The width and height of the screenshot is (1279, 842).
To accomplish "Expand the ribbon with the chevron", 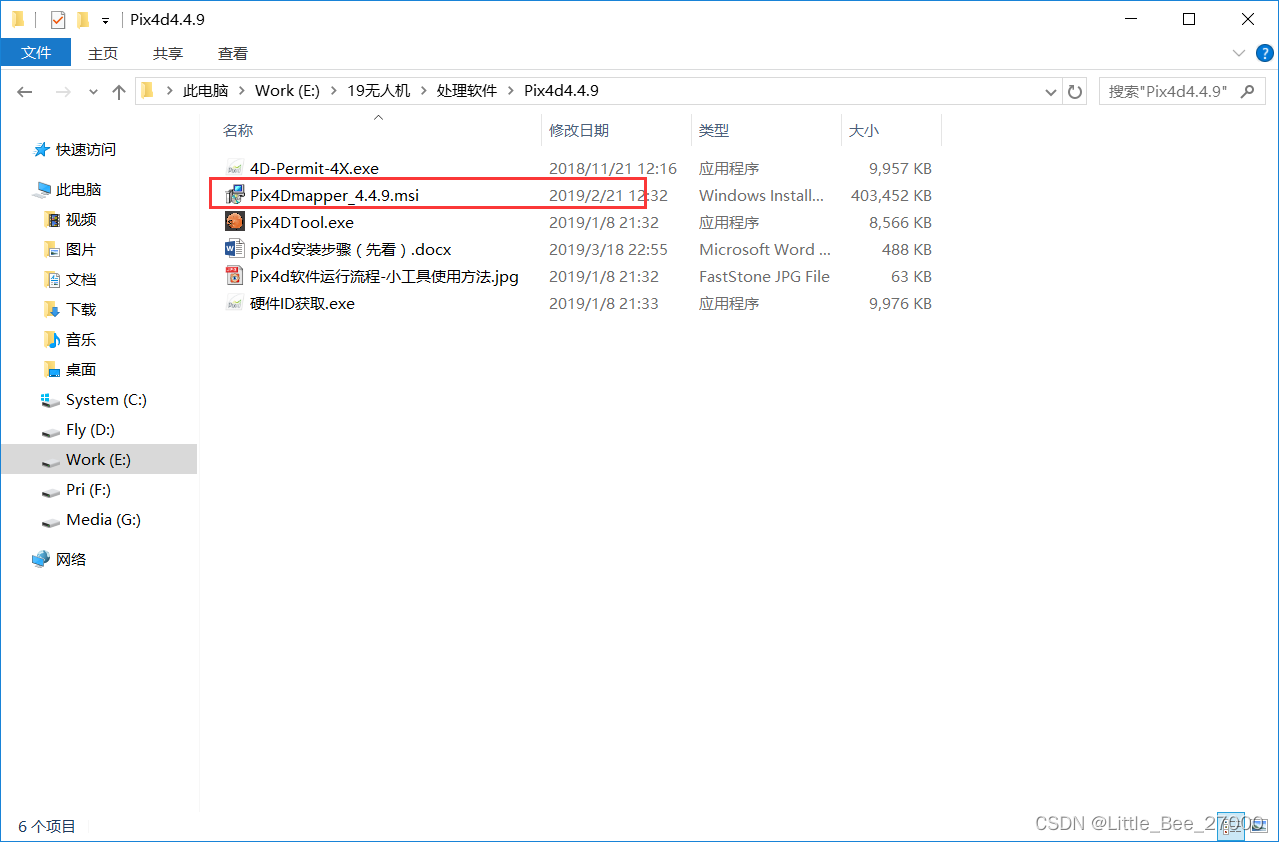I will coord(1240,53).
